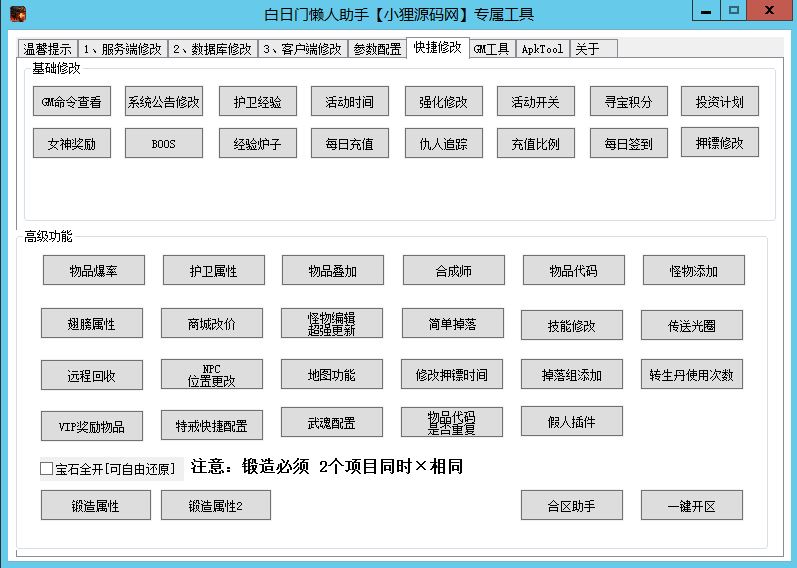This screenshot has width=797, height=568.
Task: Switch to the ApkTool tab
Action: [542, 49]
